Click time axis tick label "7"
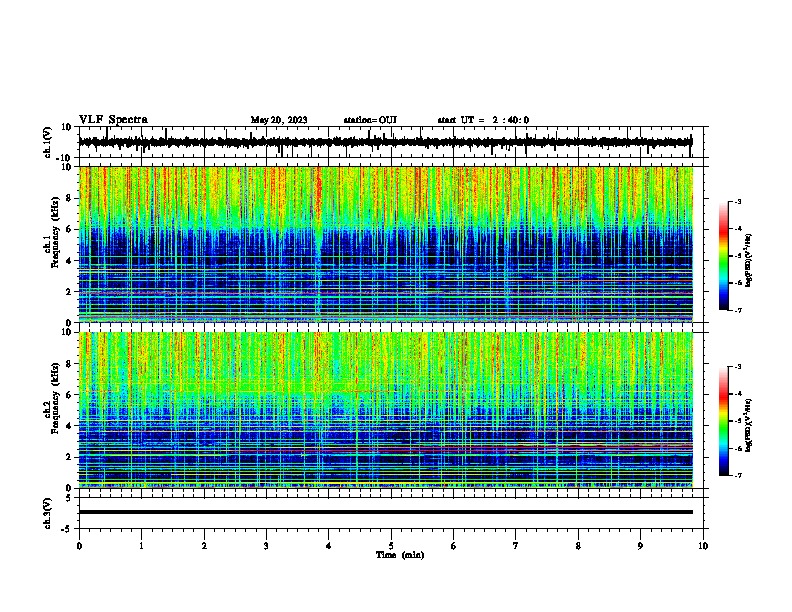Image resolution: width=792 pixels, height=612 pixels. (516, 546)
